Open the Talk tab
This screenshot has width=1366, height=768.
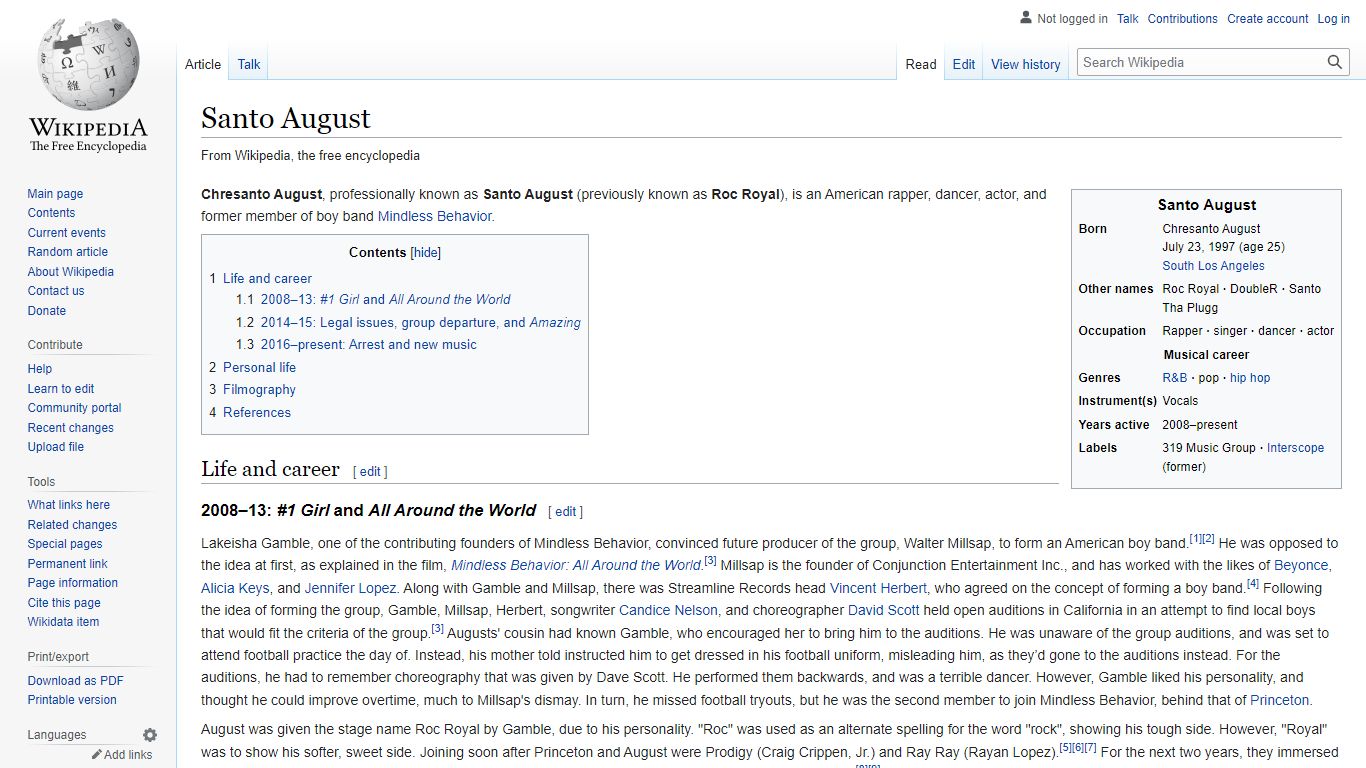coord(249,64)
